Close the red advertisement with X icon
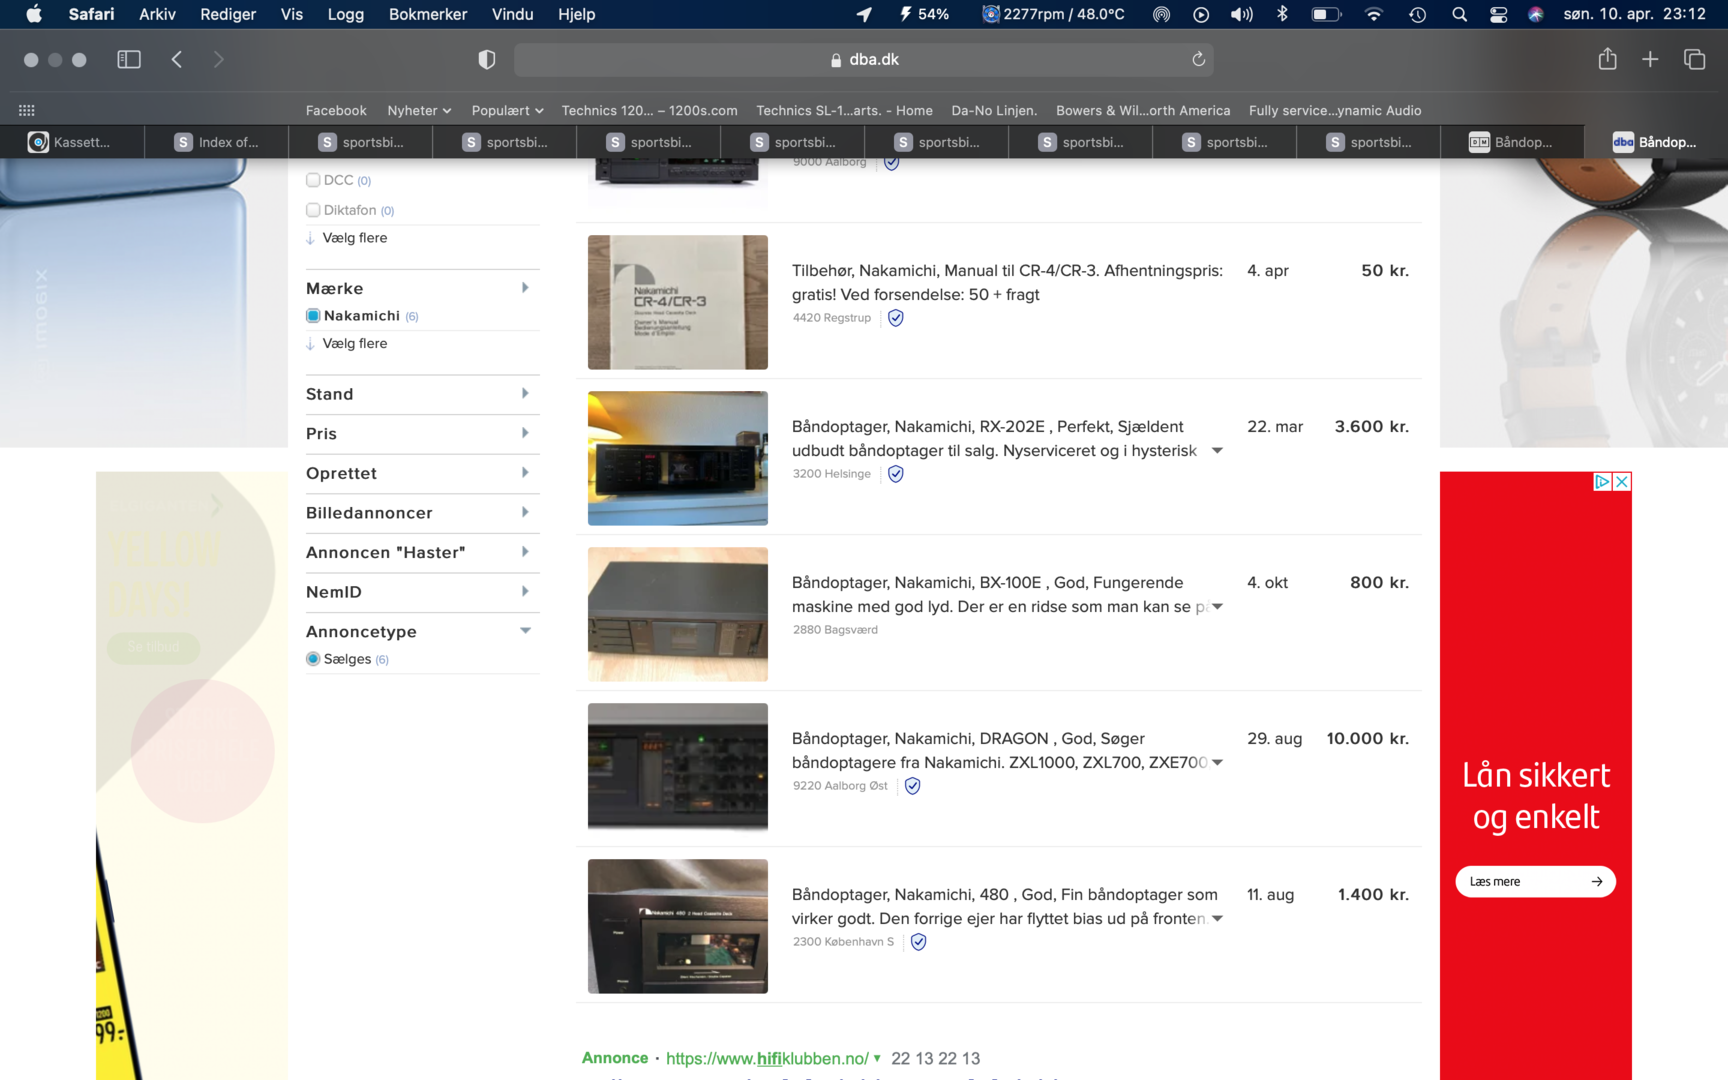This screenshot has height=1080, width=1728. 1622,482
